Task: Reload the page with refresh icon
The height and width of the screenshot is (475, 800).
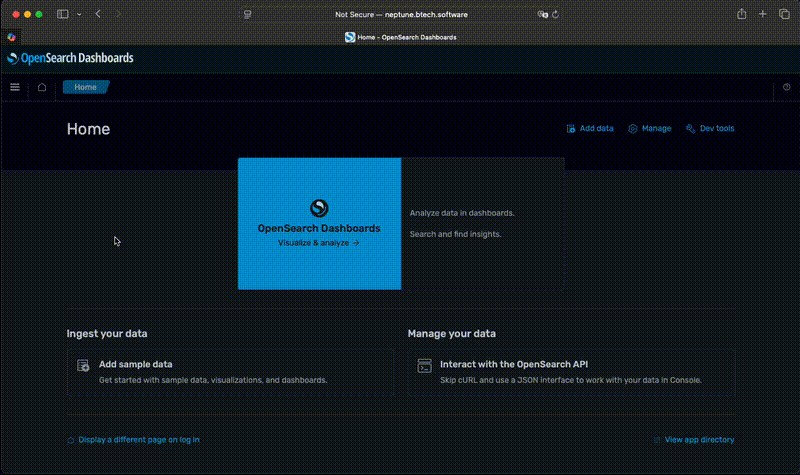Action: tap(556, 15)
